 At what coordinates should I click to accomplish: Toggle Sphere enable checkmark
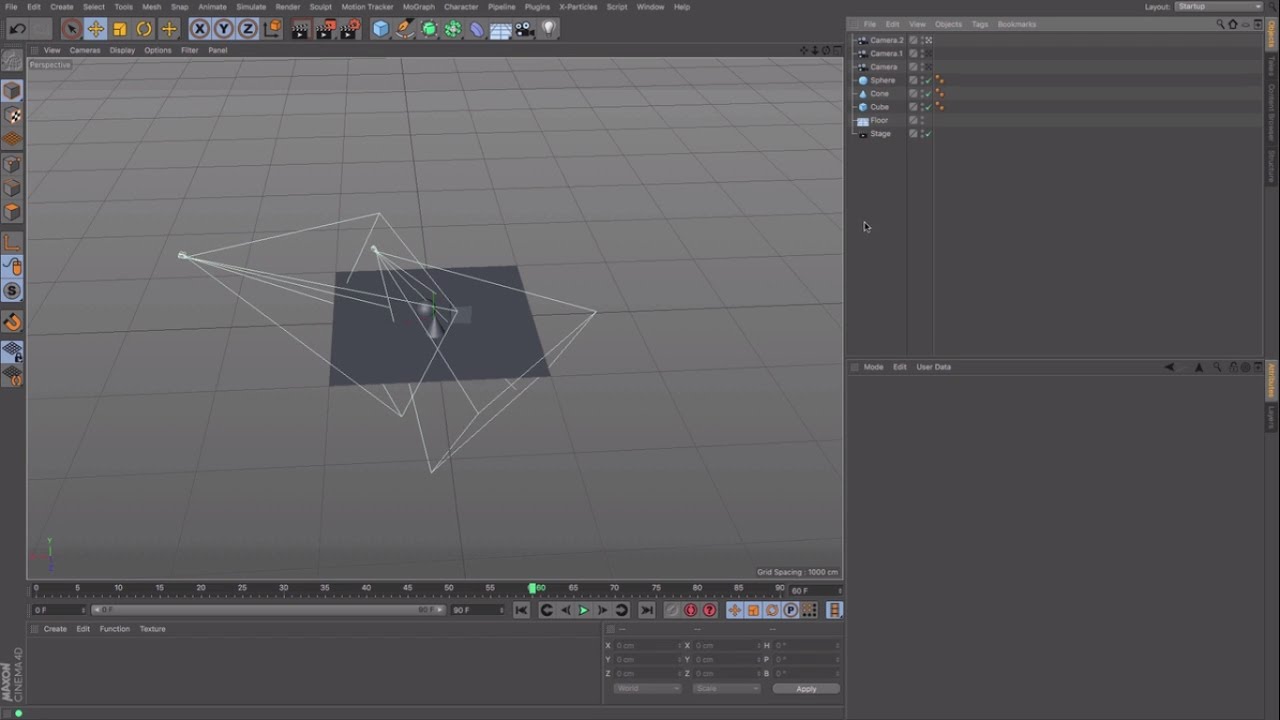coord(929,80)
